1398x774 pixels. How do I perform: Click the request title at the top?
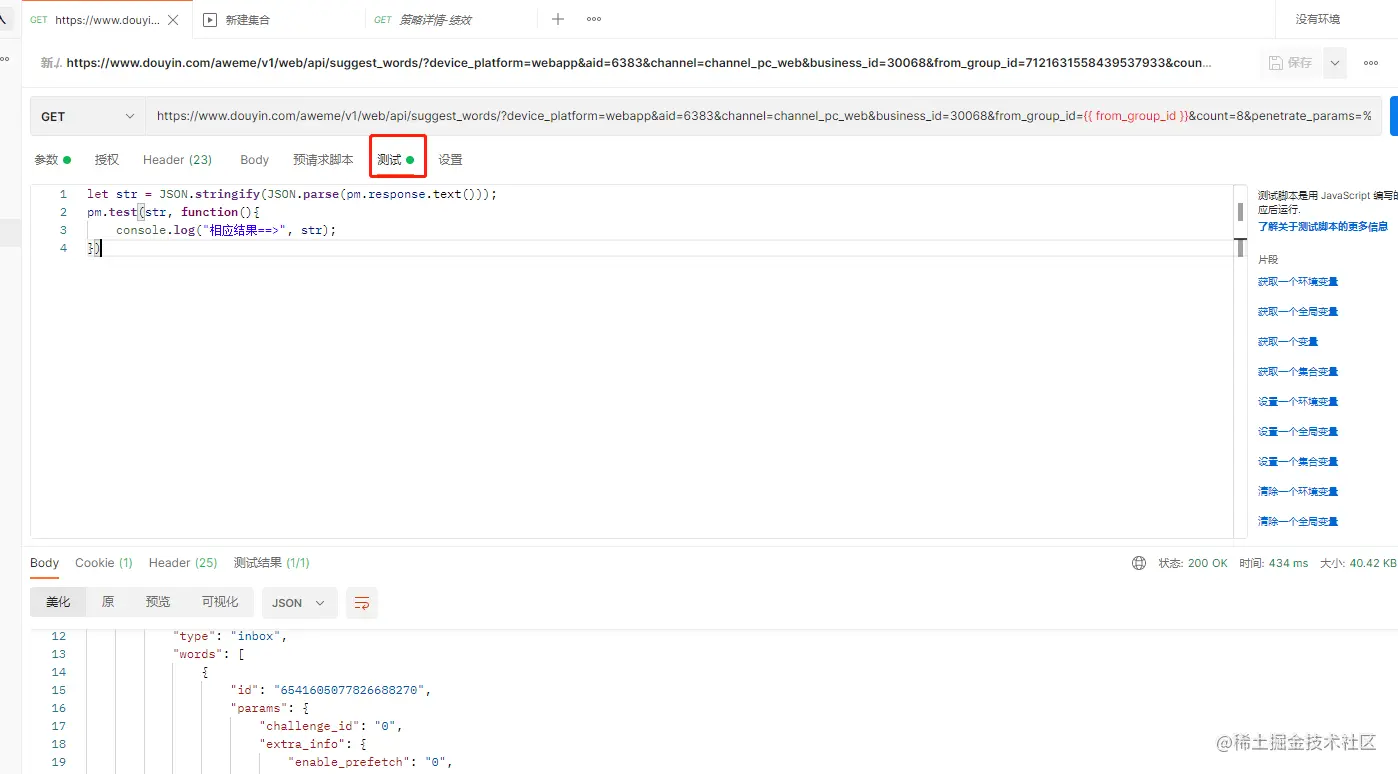coord(639,62)
